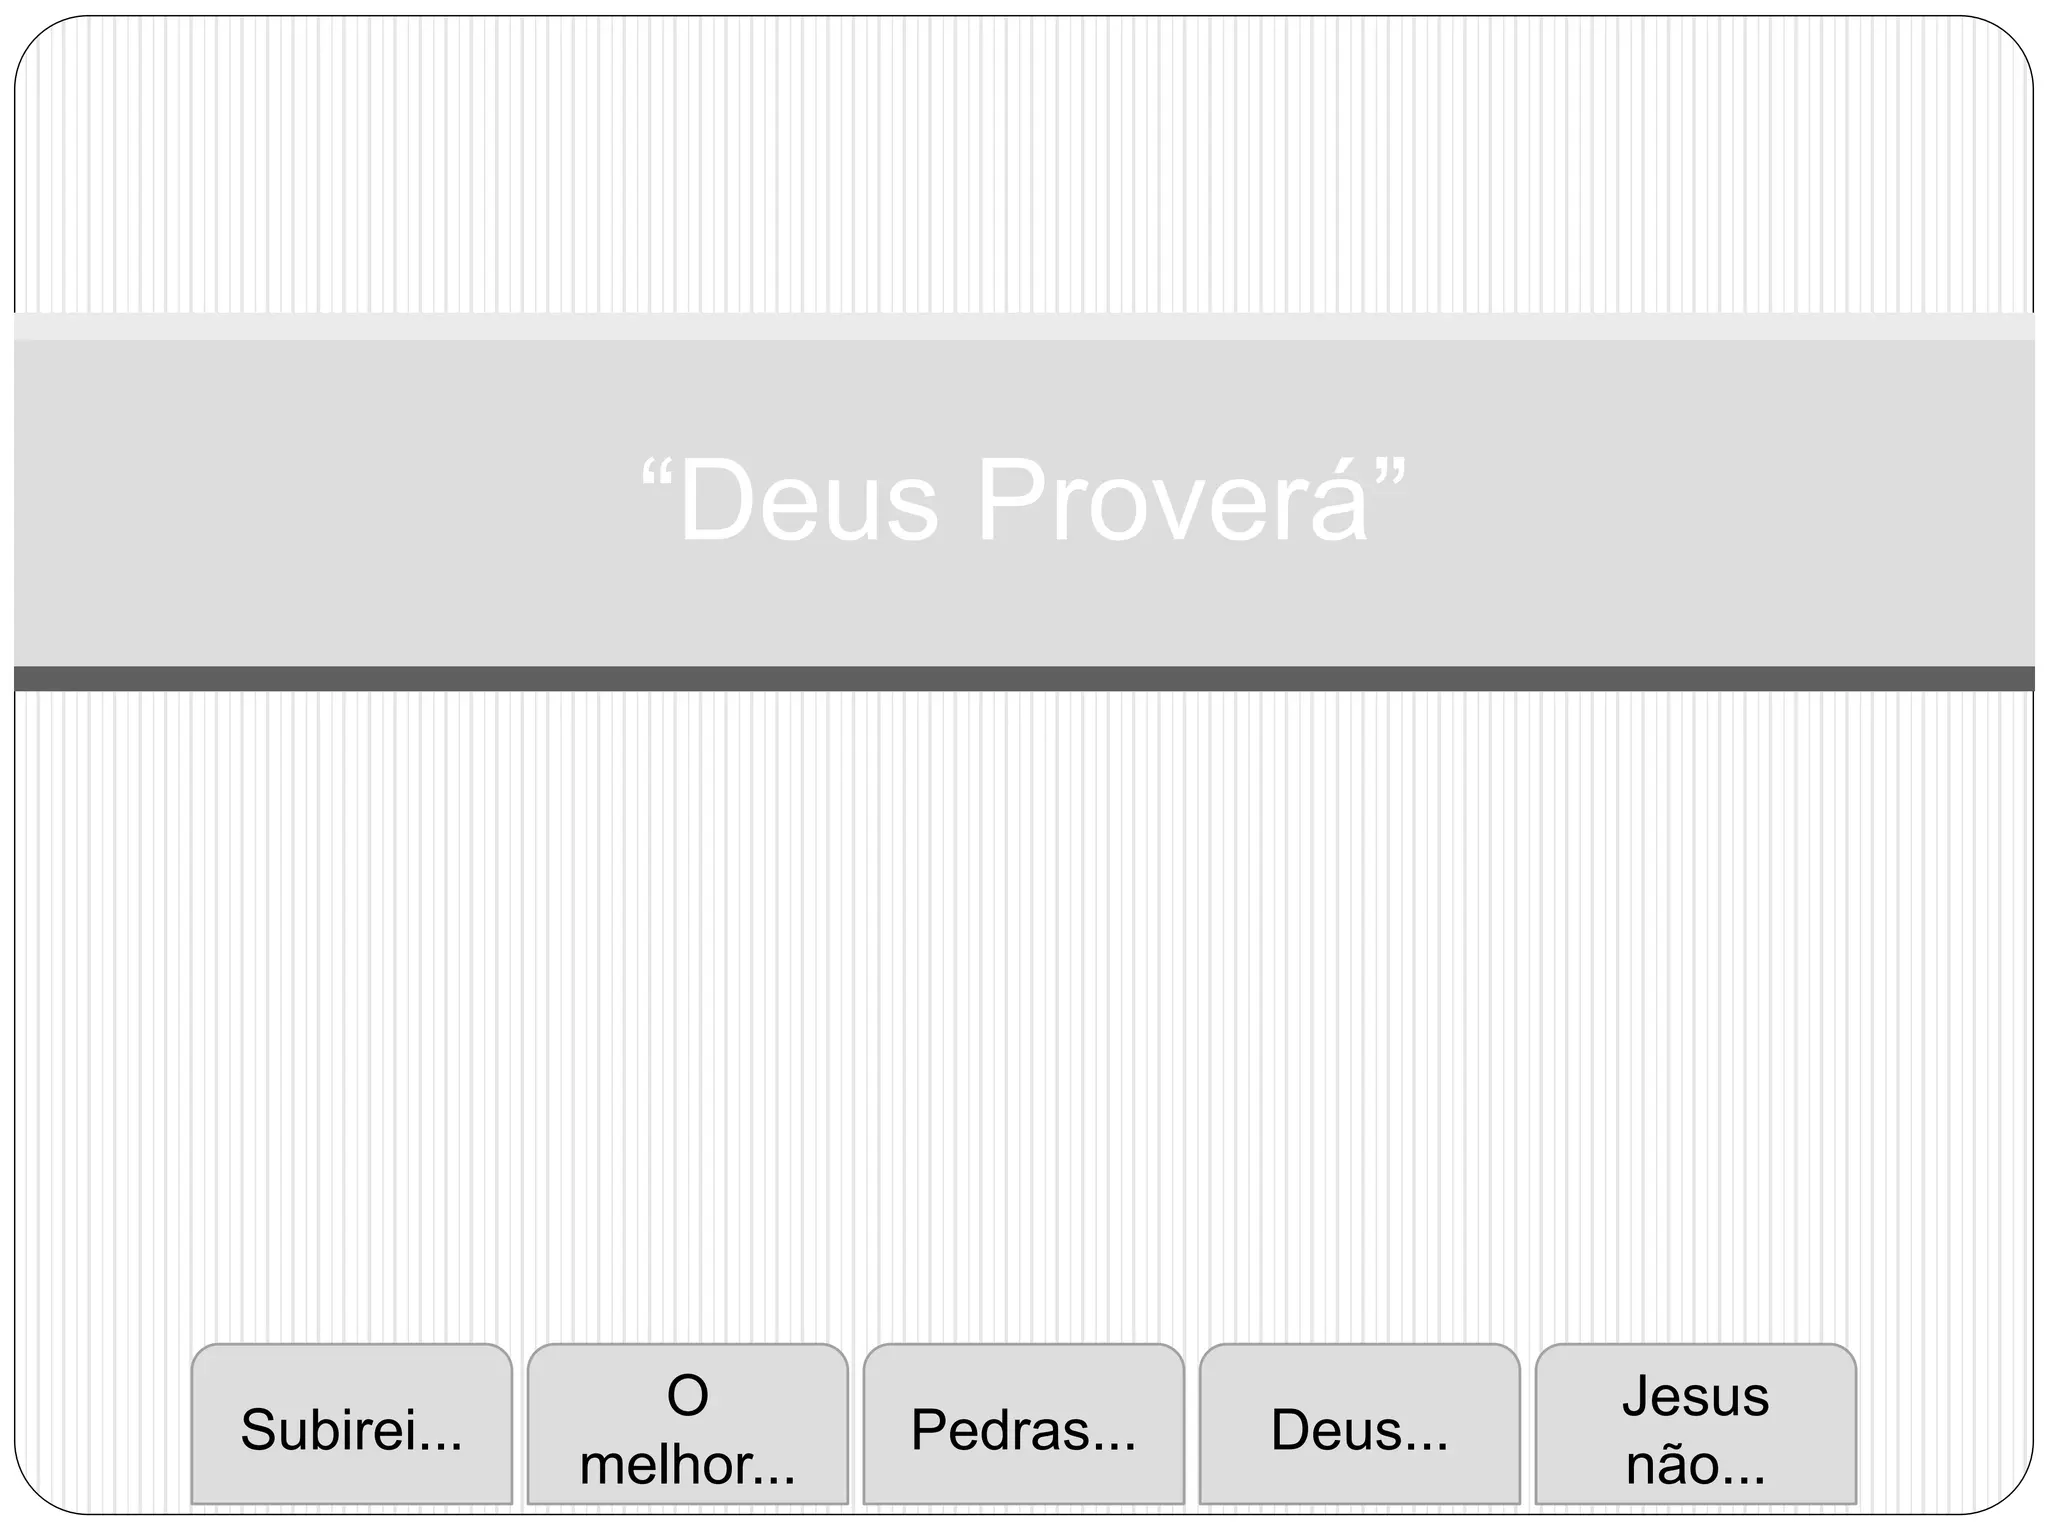
Task: Select the dark gray bar under the title
Action: [x=1024, y=679]
